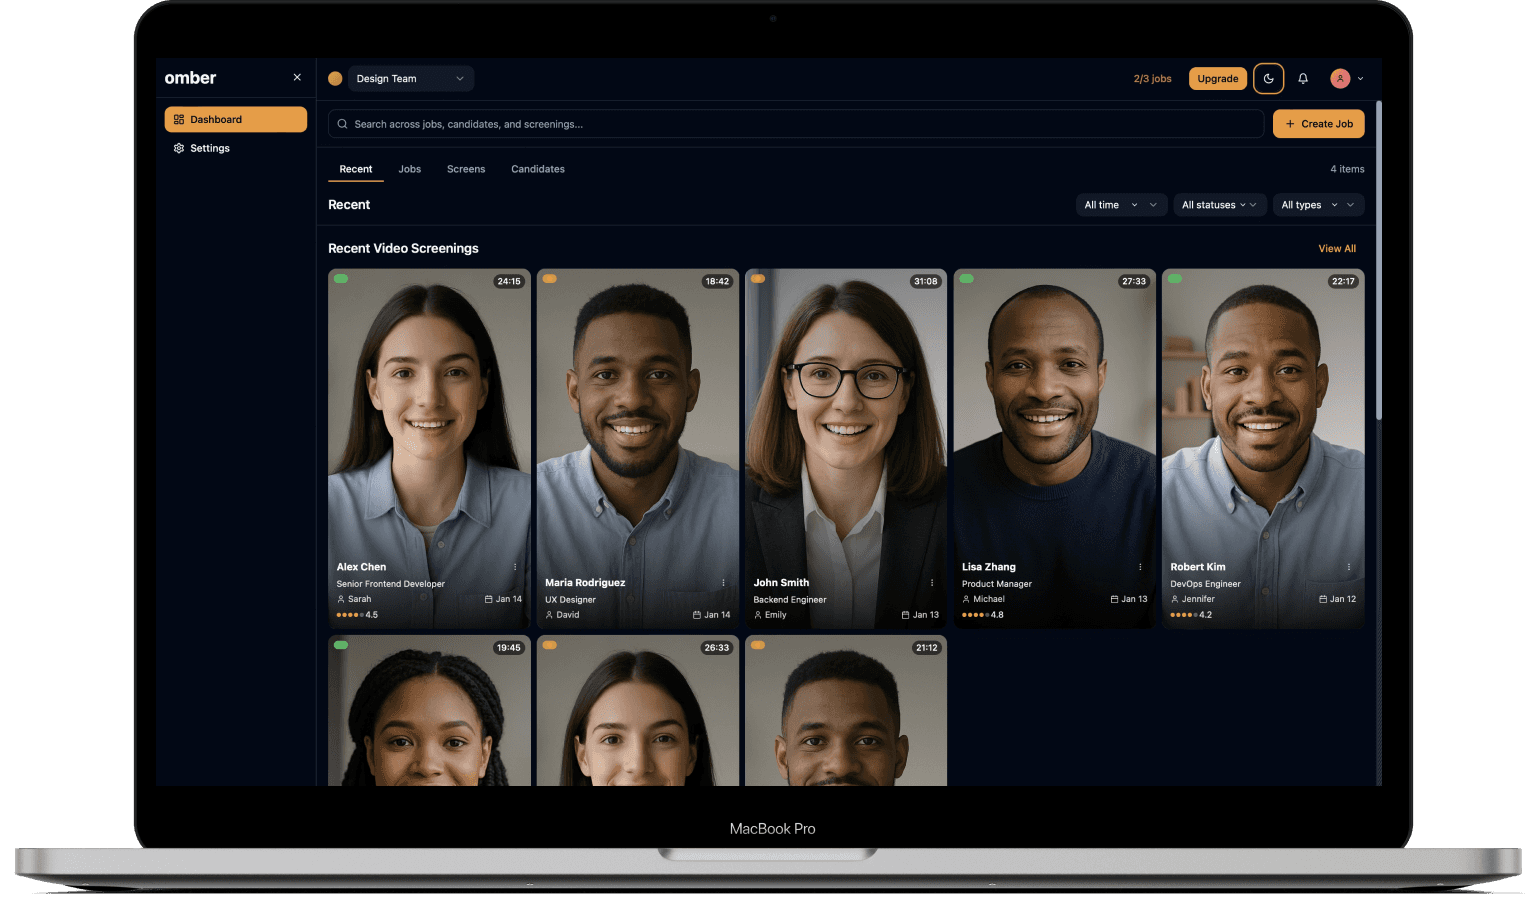Click the person icon next to interviewer Michael
This screenshot has width=1536, height=897.
pos(966,599)
